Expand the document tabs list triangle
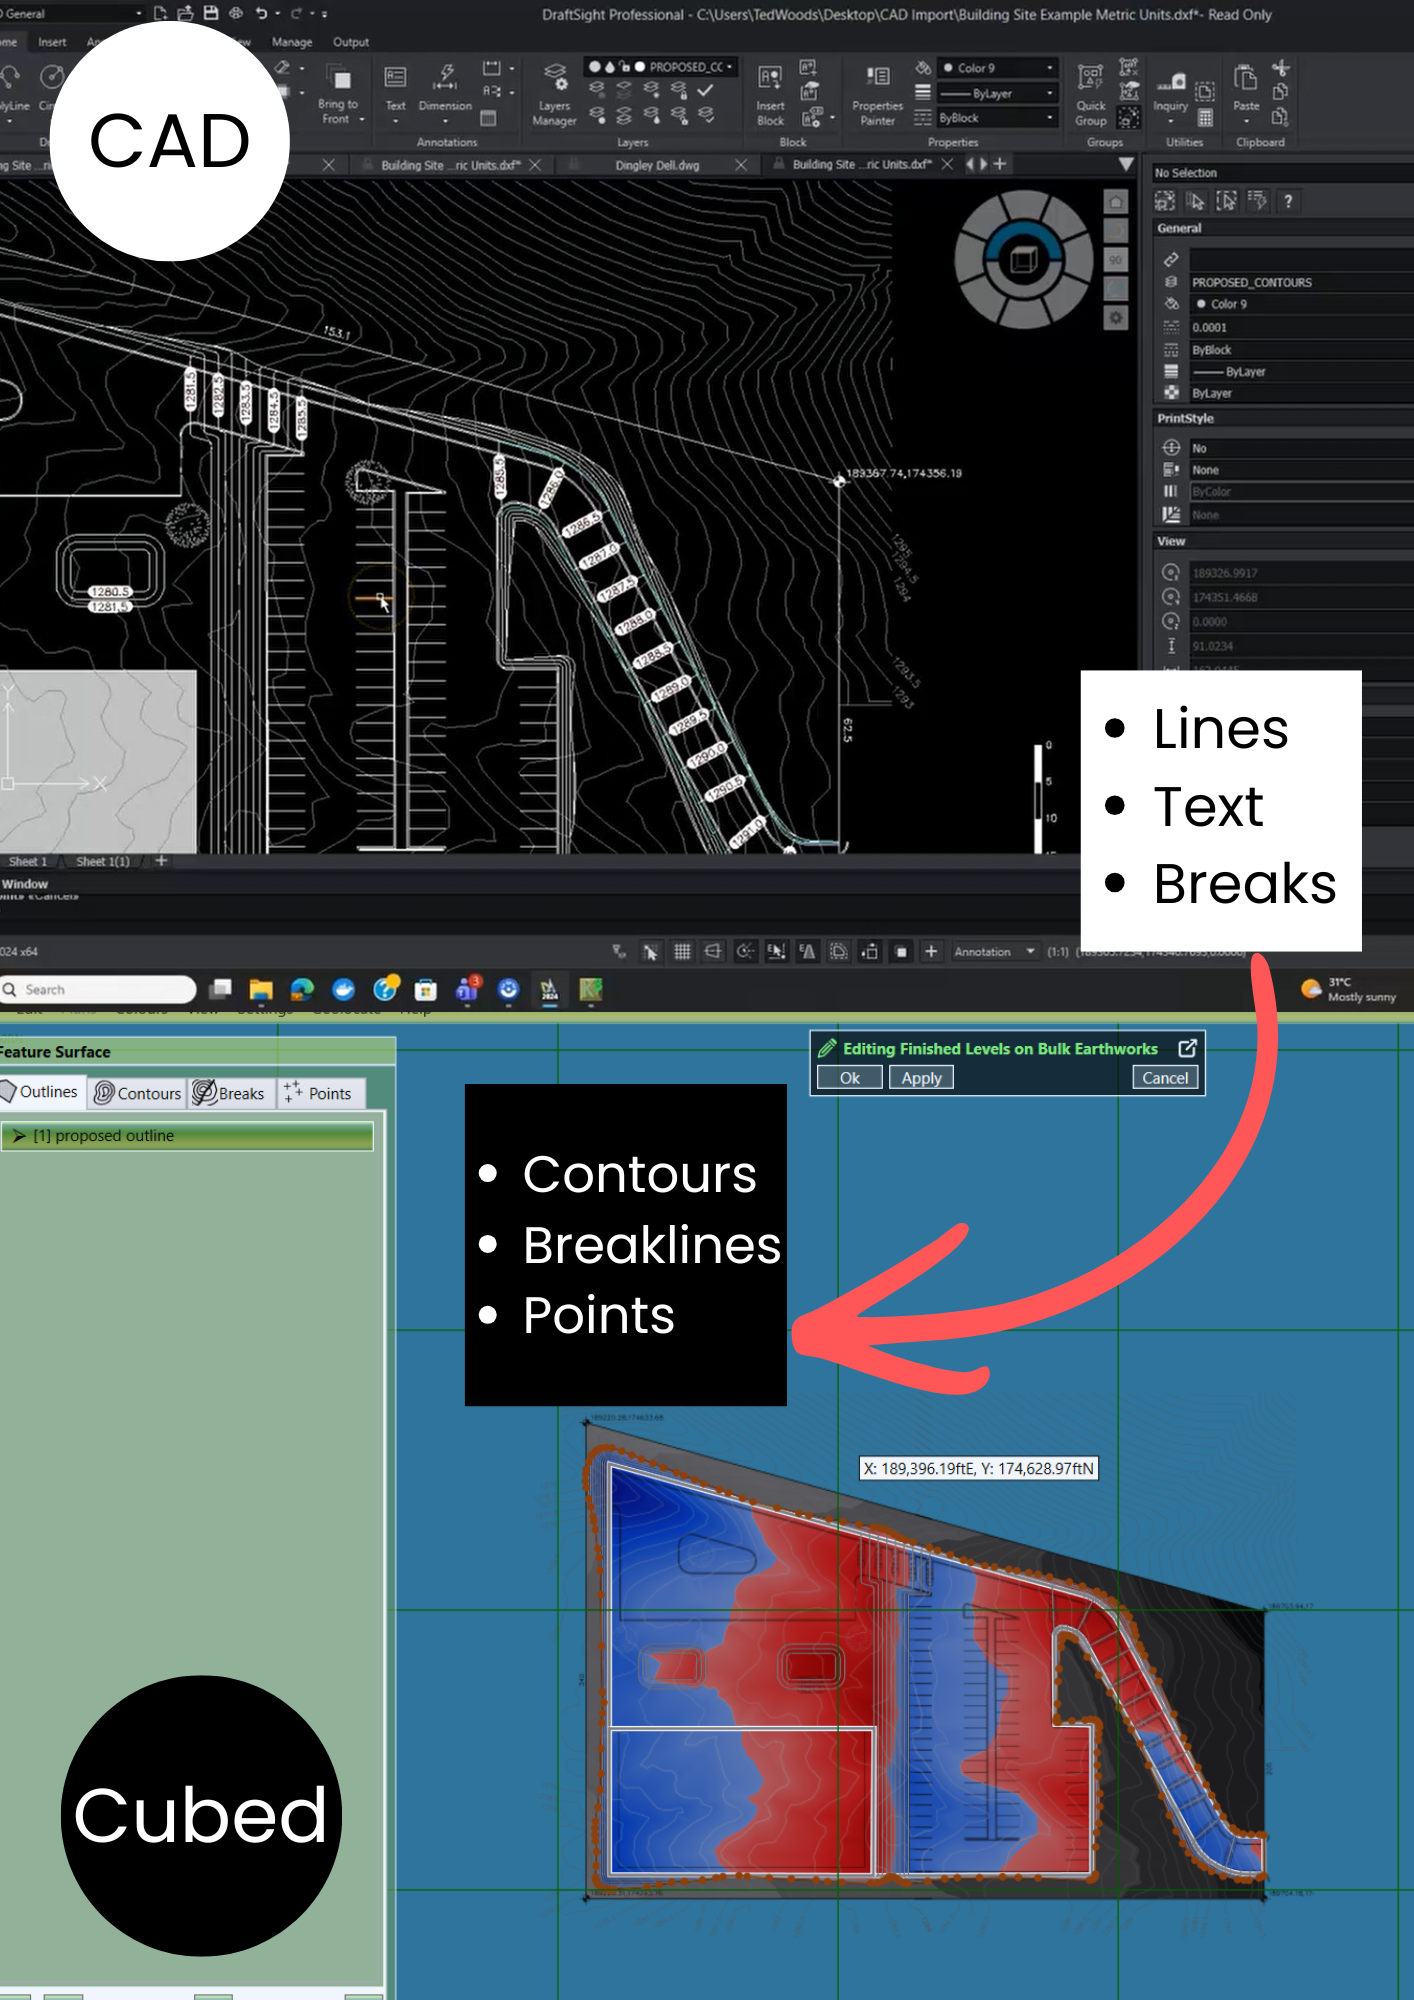The image size is (1414, 2000). tap(1126, 164)
